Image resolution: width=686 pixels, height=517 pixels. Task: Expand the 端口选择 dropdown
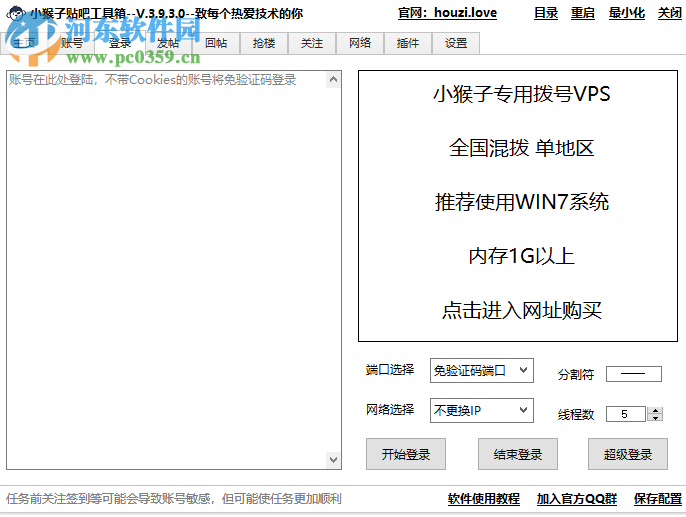pos(482,370)
